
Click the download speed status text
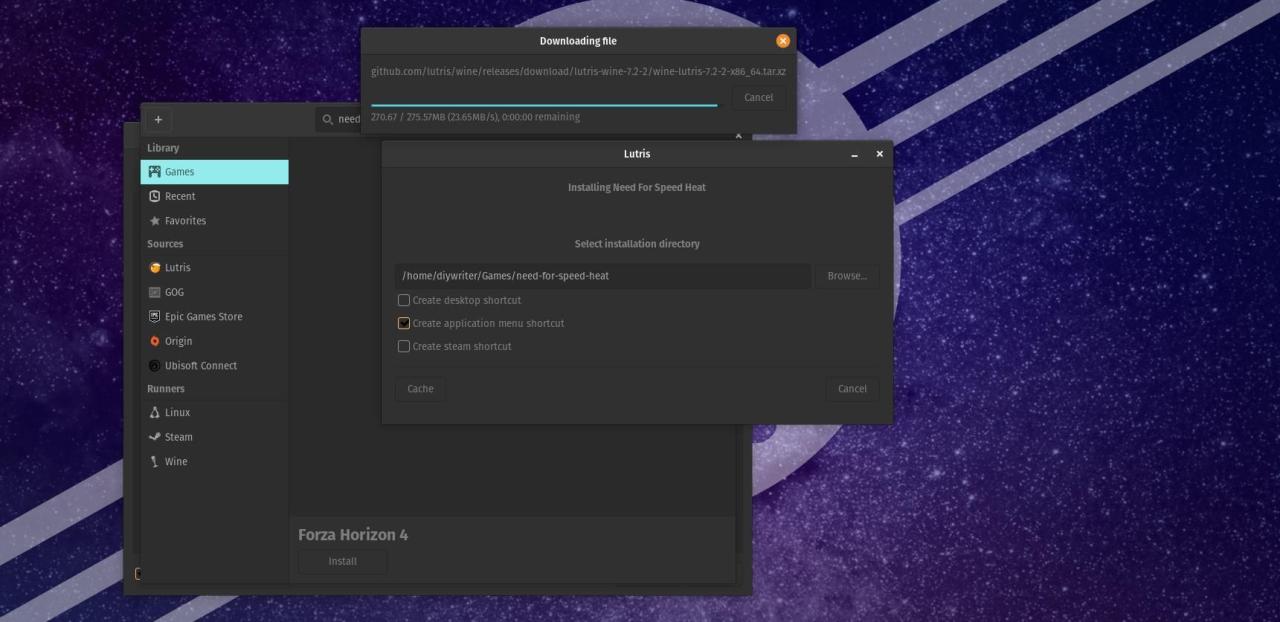pyautogui.click(x=475, y=117)
